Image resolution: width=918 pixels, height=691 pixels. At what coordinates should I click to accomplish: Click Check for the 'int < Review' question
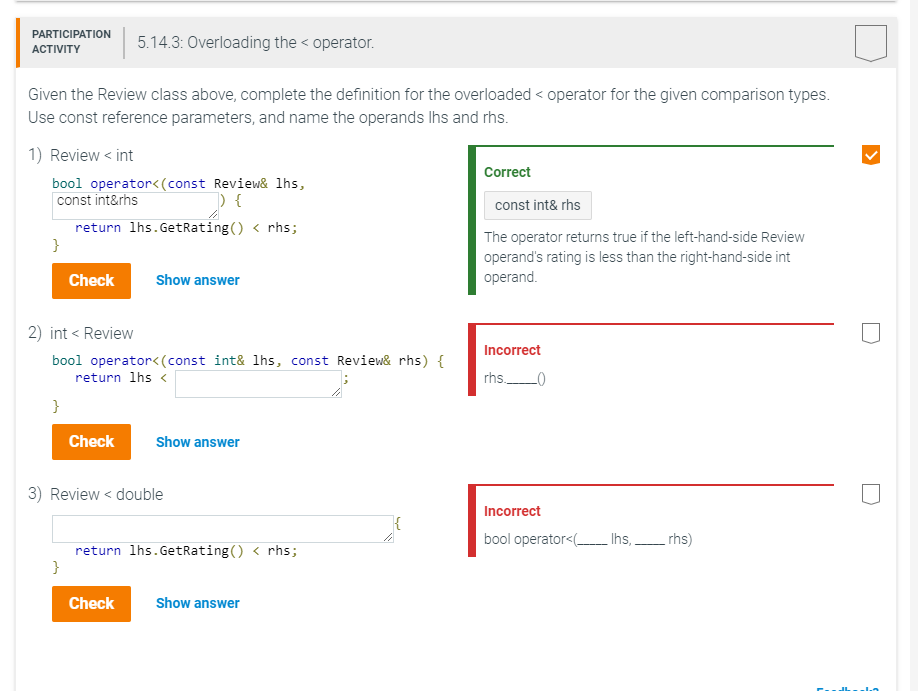pyautogui.click(x=91, y=442)
